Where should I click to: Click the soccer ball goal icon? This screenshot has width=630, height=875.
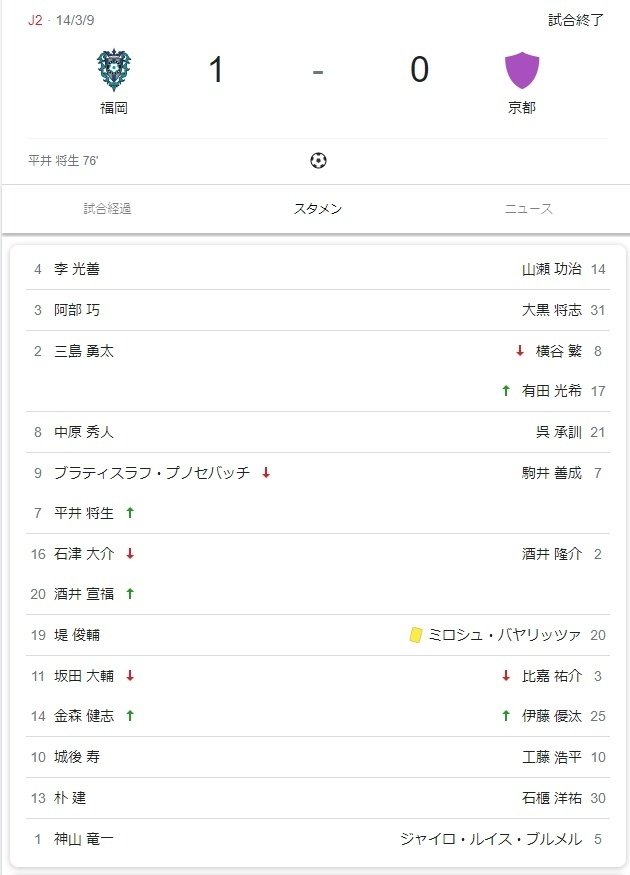(318, 160)
